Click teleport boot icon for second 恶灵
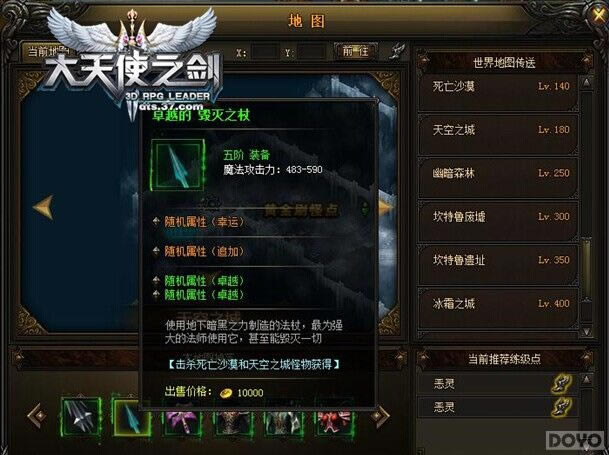Image resolution: width=609 pixels, height=455 pixels. (x=562, y=407)
